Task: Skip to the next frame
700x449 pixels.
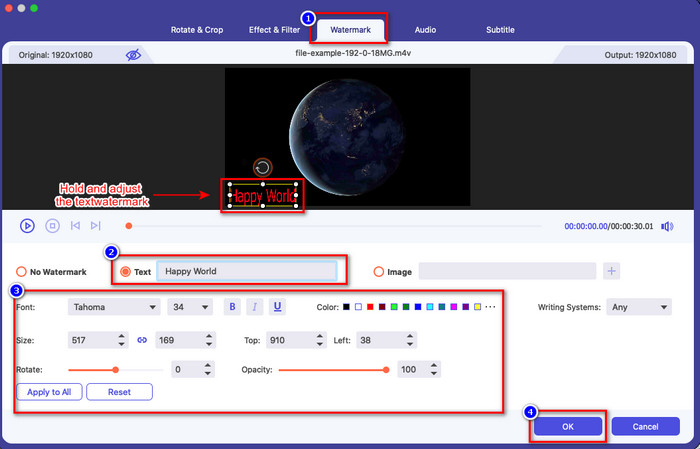Action: 98,226
